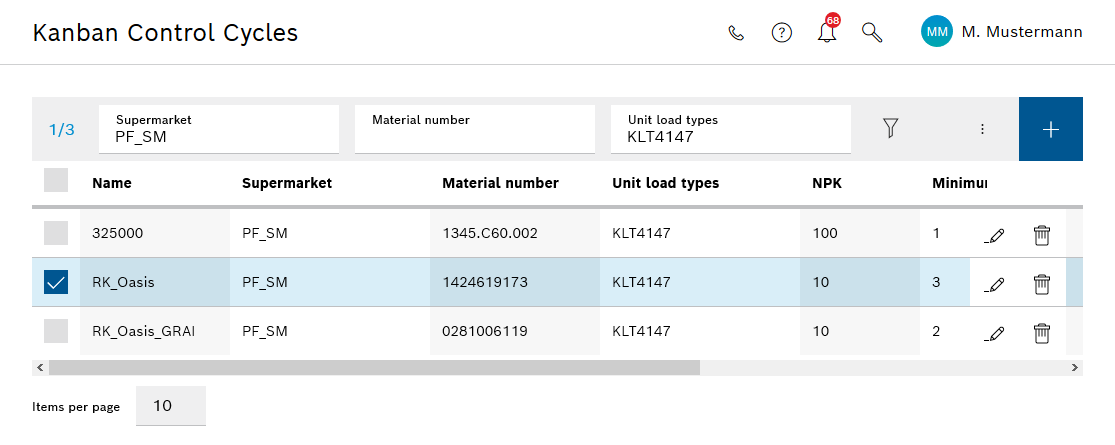Open help via question mark icon
Viewport: 1115px width, 445px height.
781,33
